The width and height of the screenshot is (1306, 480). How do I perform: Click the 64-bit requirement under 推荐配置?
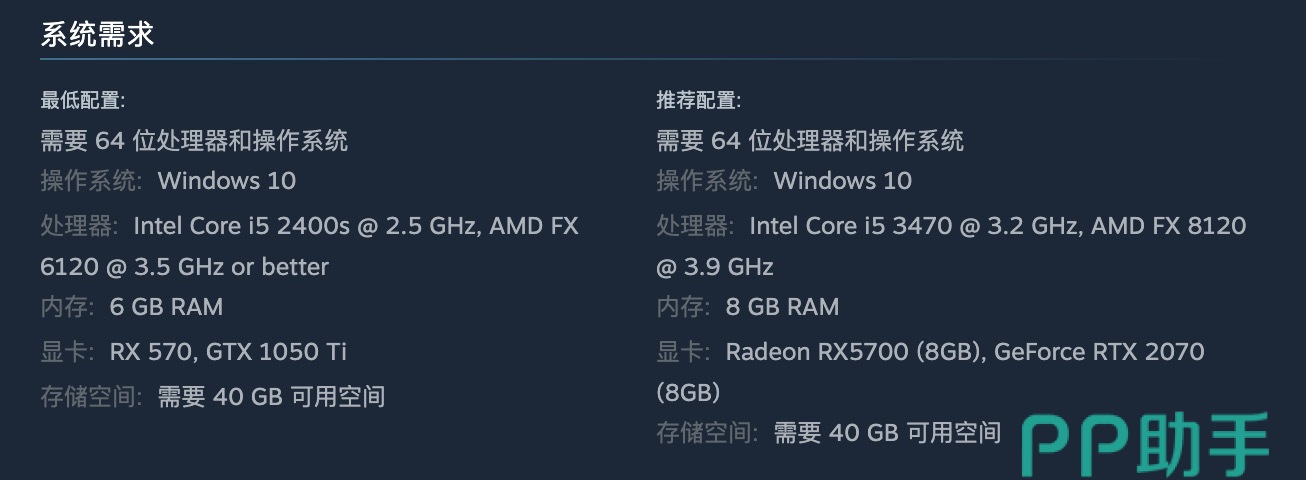(810, 140)
